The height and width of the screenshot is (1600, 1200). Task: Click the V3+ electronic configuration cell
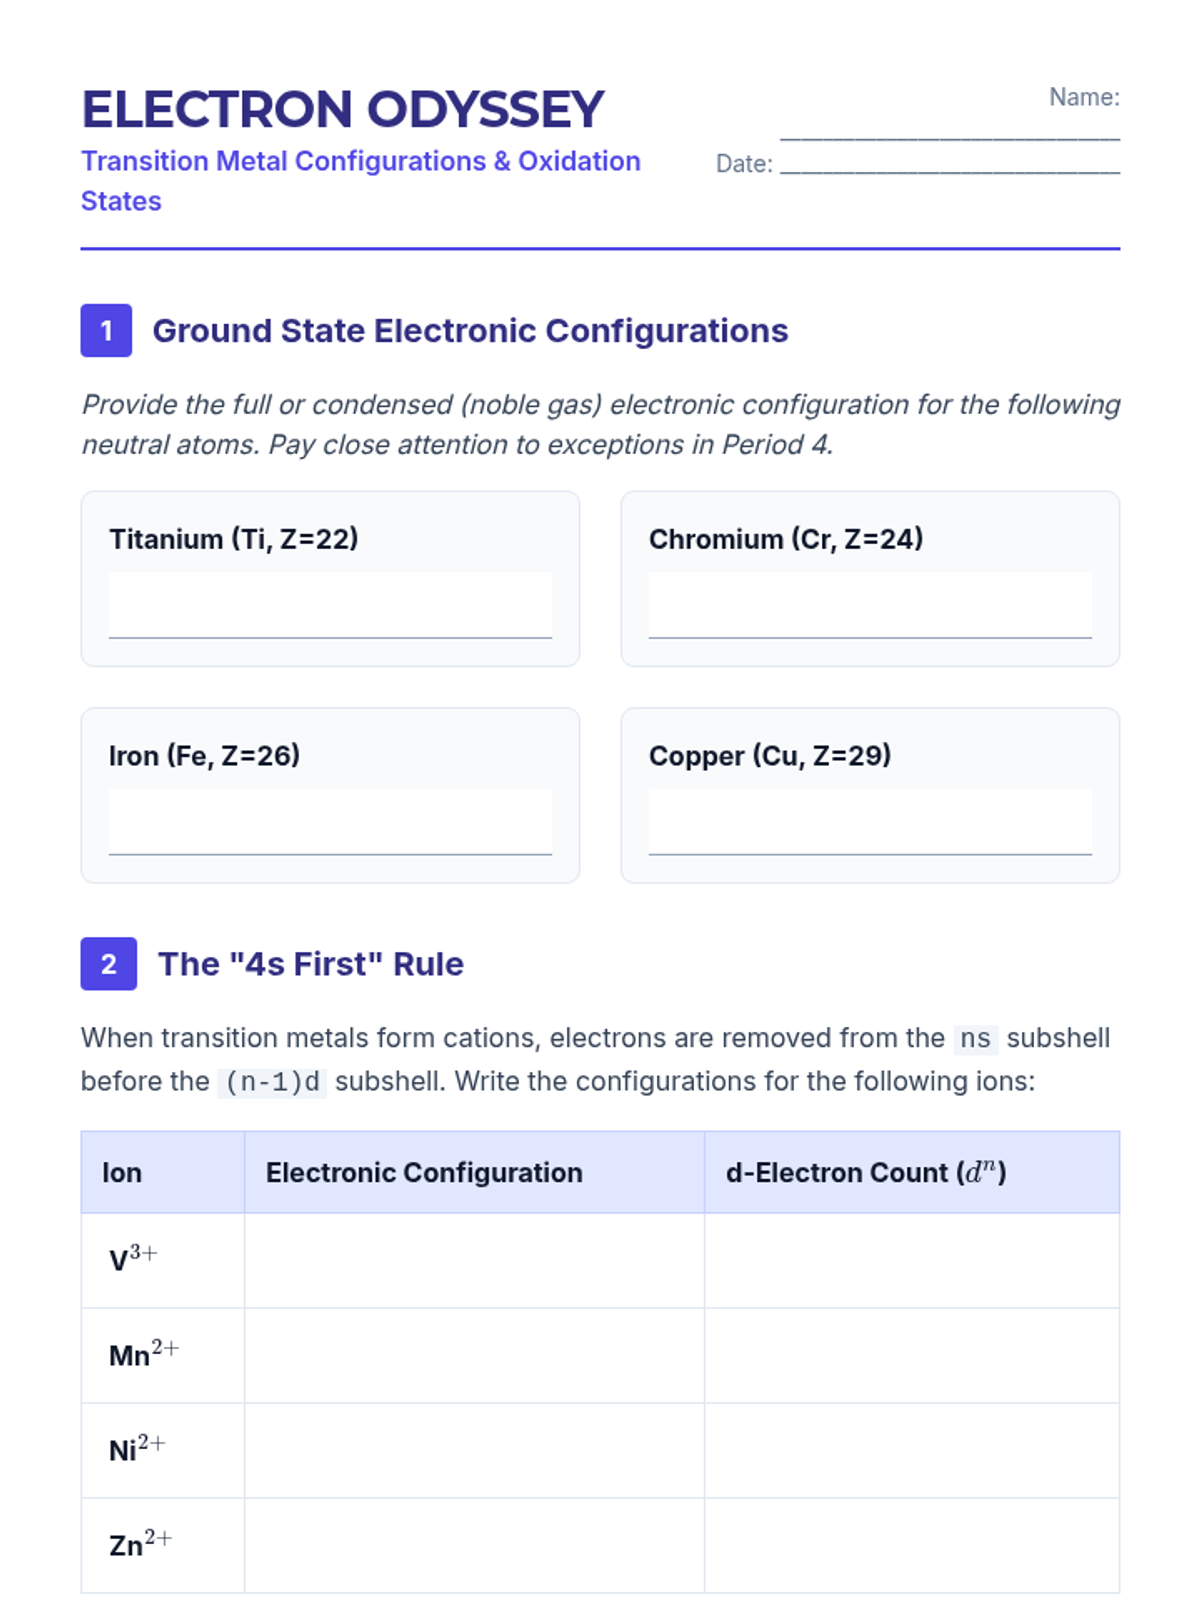(x=474, y=1260)
